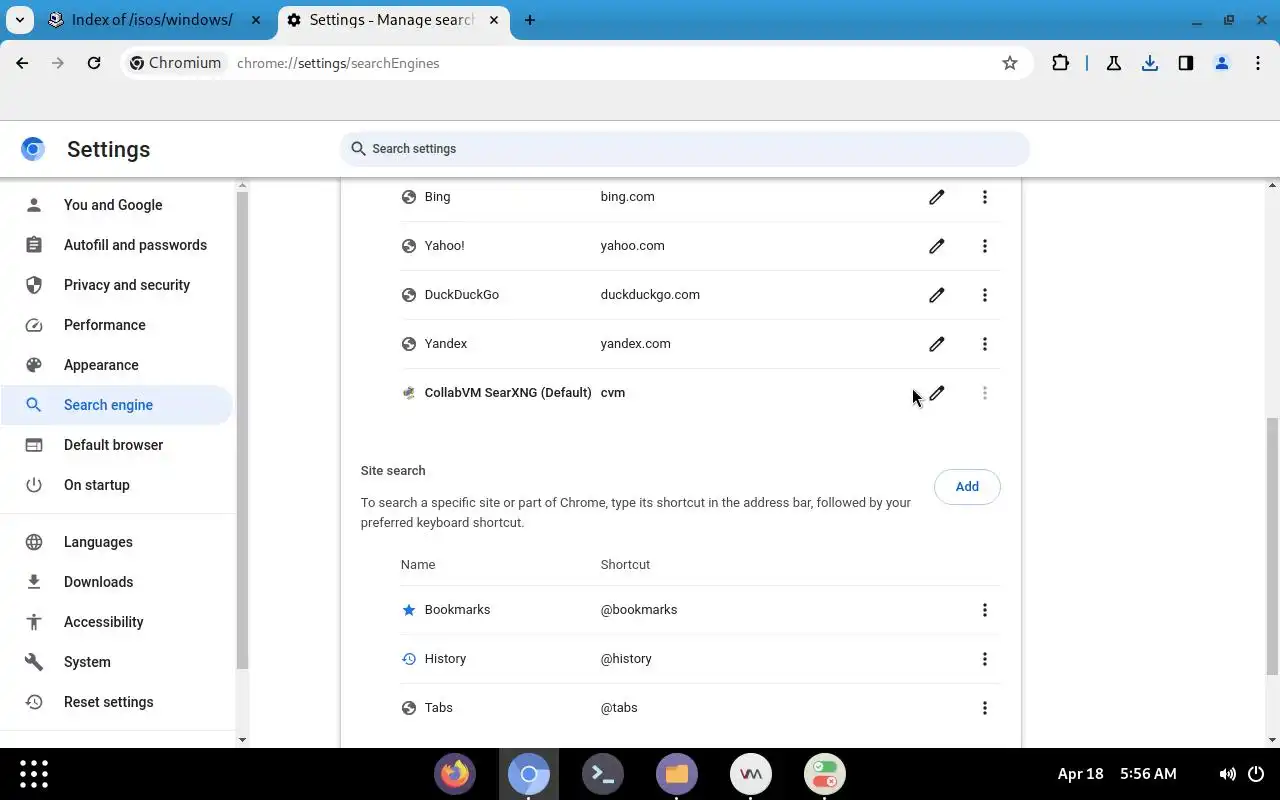This screenshot has width=1280, height=800.
Task: Edit the Bing search engine entry
Action: 936,197
